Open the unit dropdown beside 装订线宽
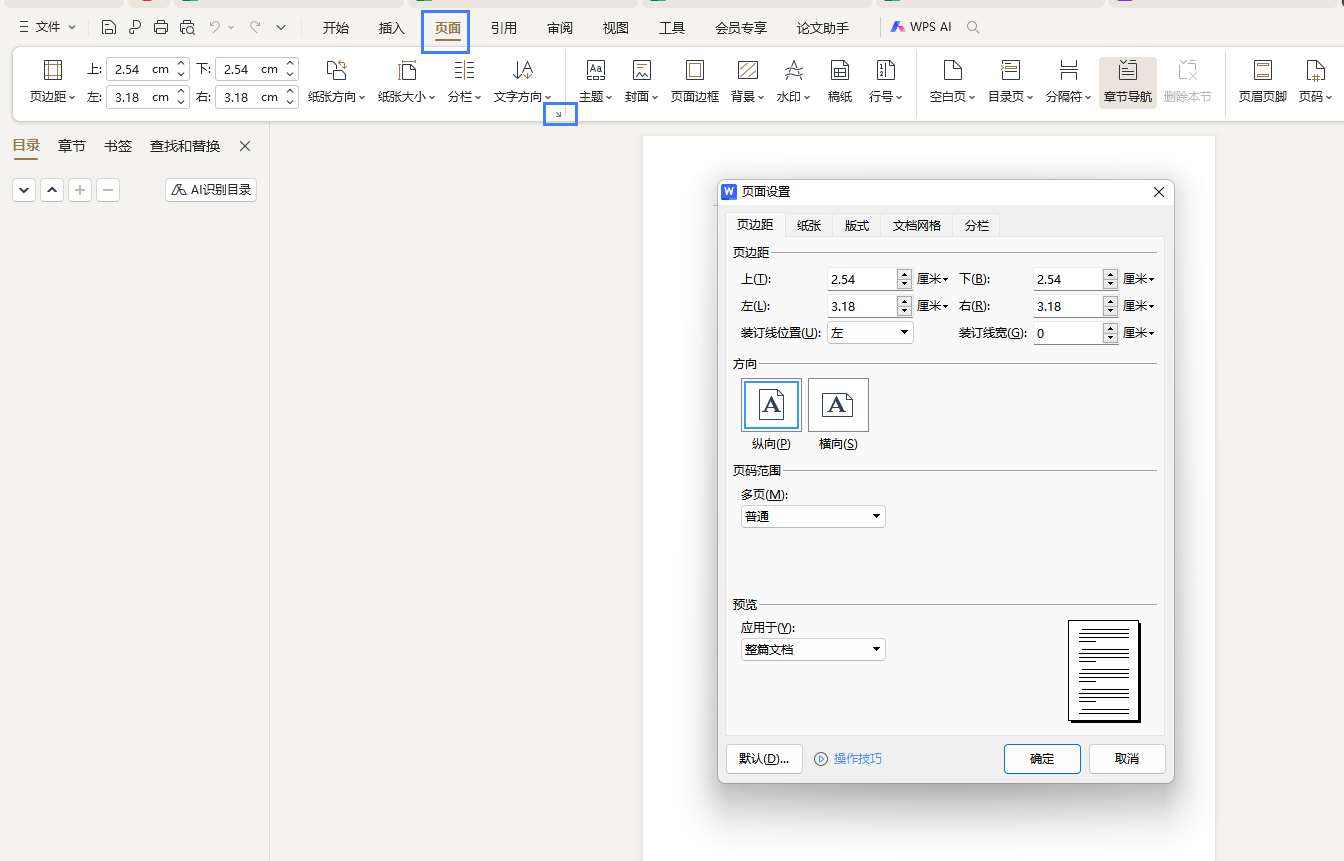Viewport: 1344px width, 861px height. (x=1139, y=333)
